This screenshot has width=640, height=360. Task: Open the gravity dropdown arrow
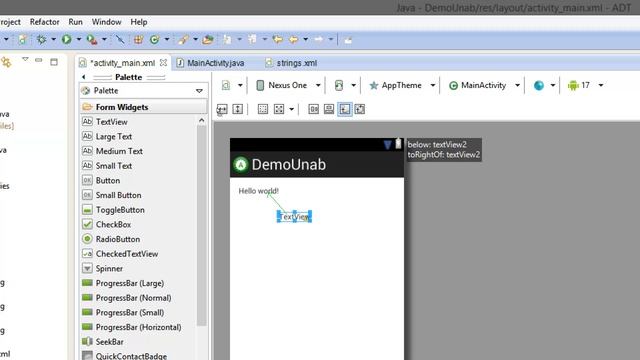[291, 109]
